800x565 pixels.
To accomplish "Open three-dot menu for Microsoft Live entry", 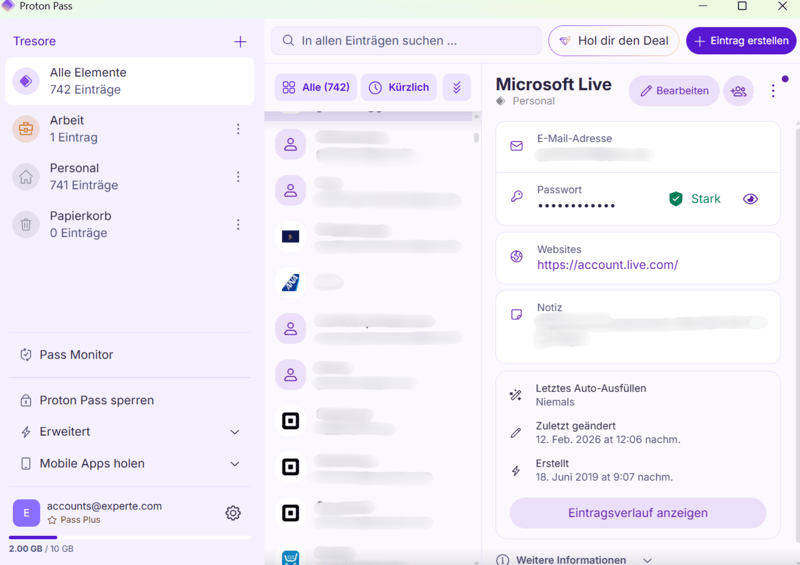I will click(773, 91).
